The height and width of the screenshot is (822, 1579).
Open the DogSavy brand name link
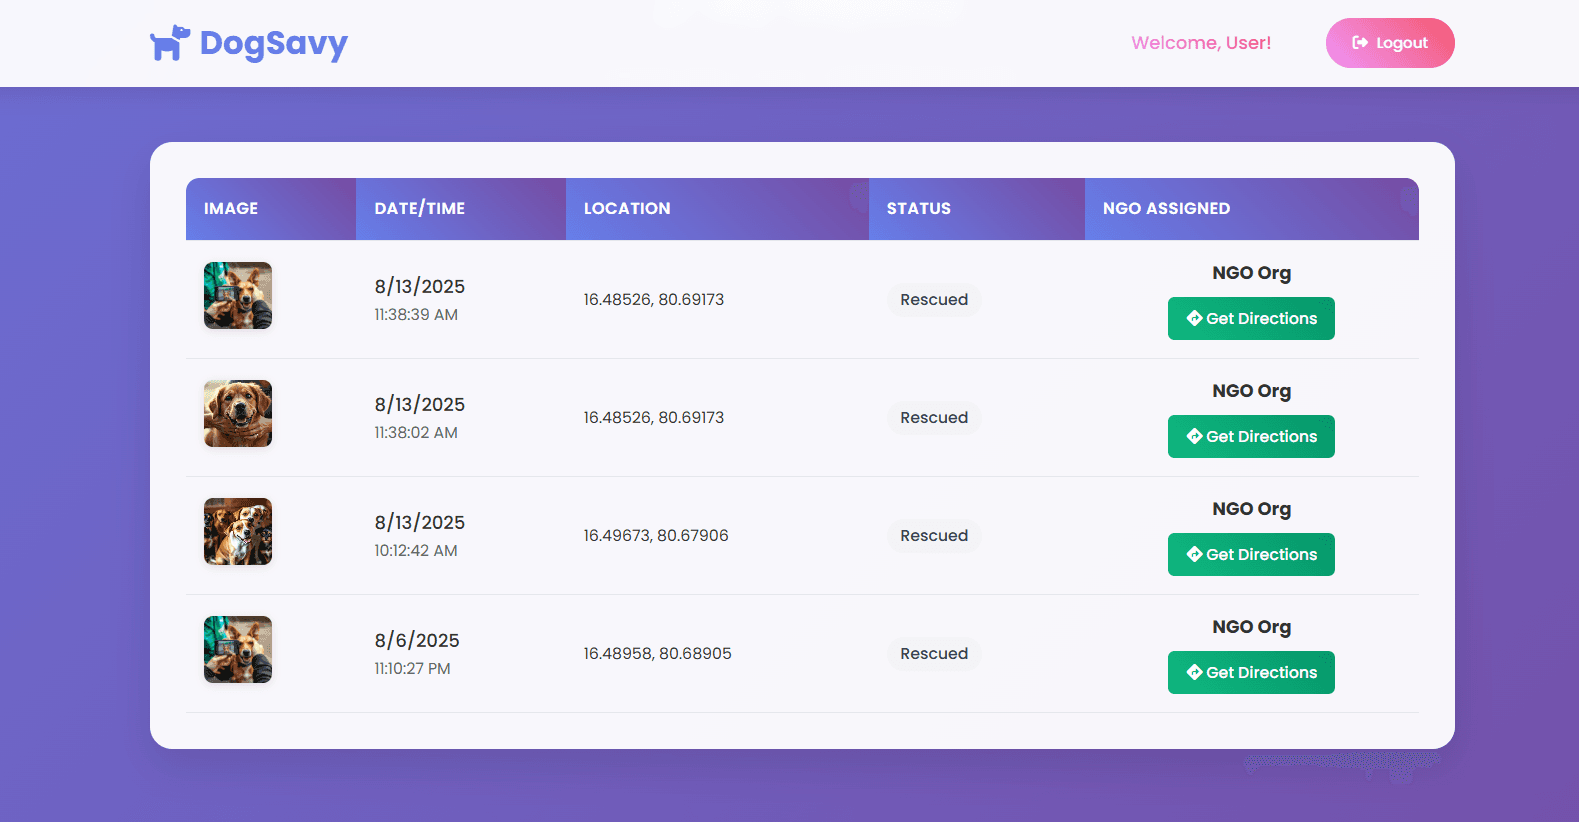pos(274,43)
